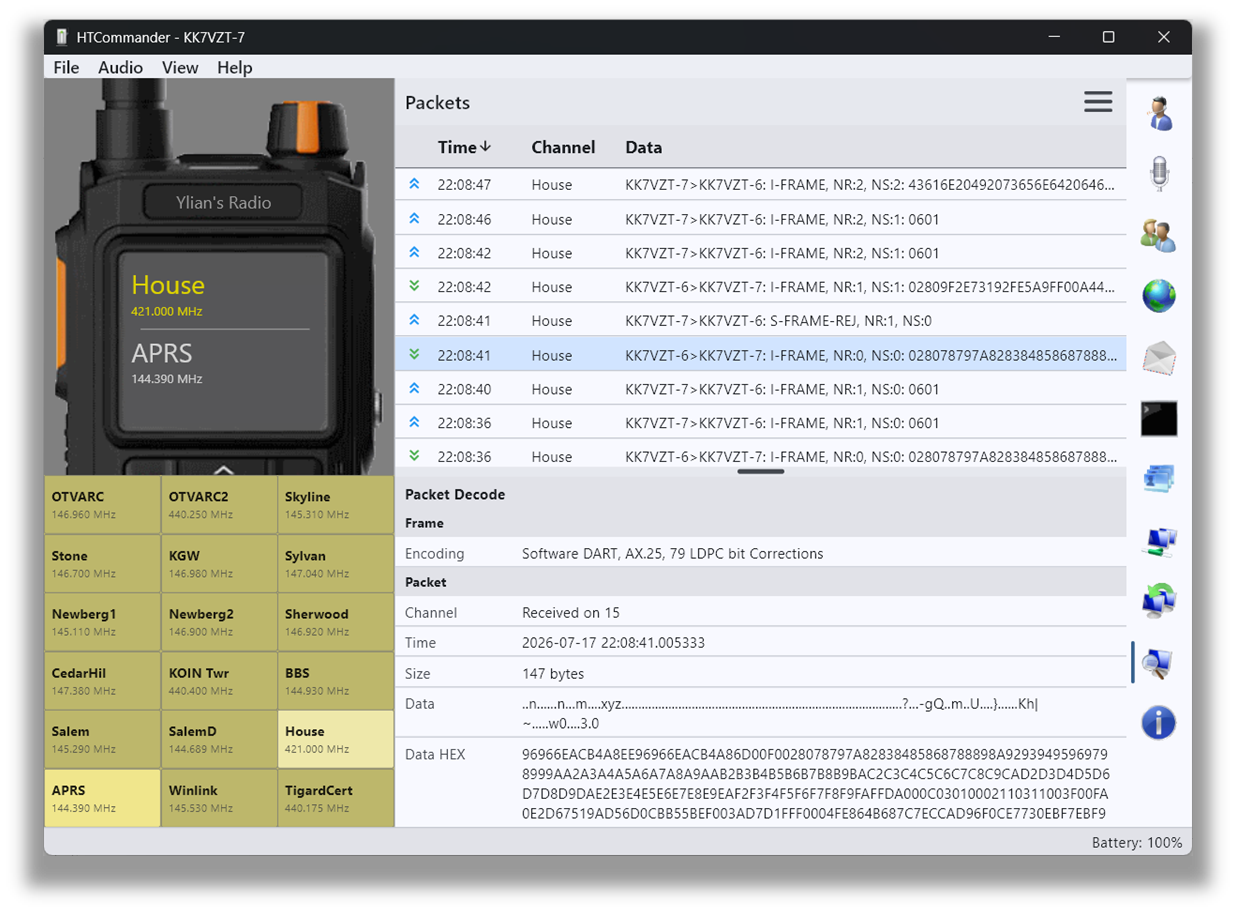Select the magnifier packet capture icon
Image resolution: width=1236 pixels, height=913 pixels.
tap(1159, 663)
